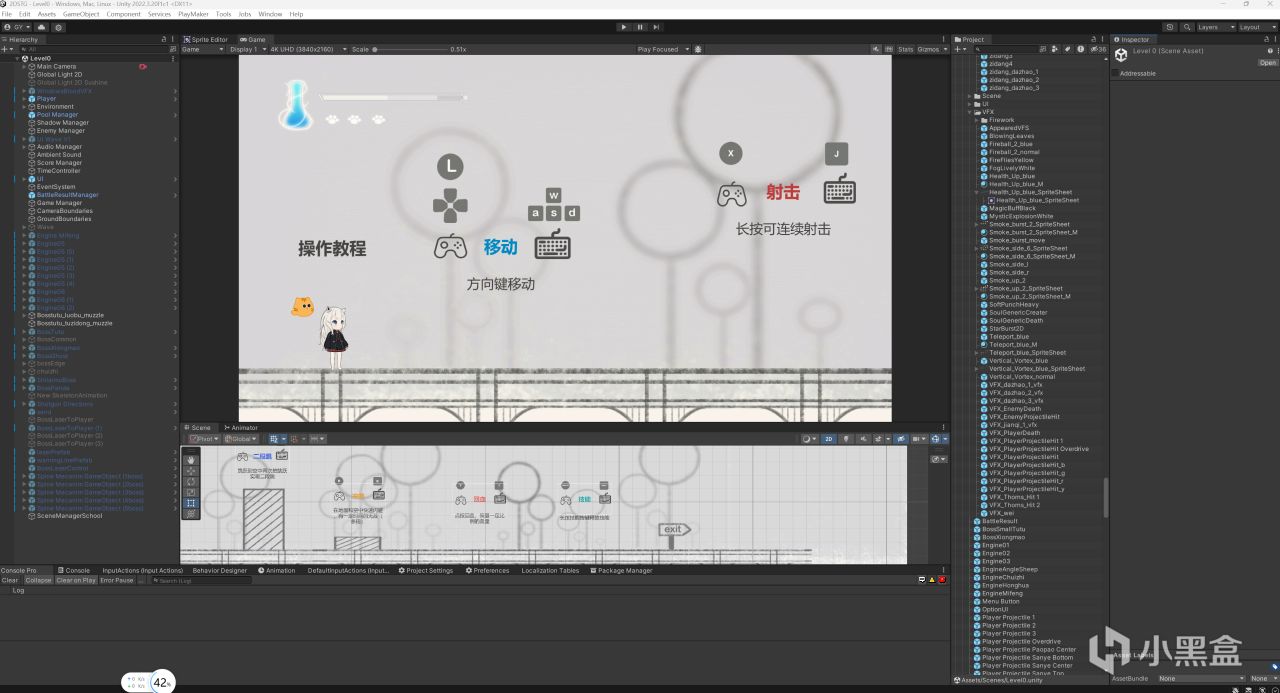Click the bug icon beside Play Focused
The image size is (1280, 693).
click(698, 49)
